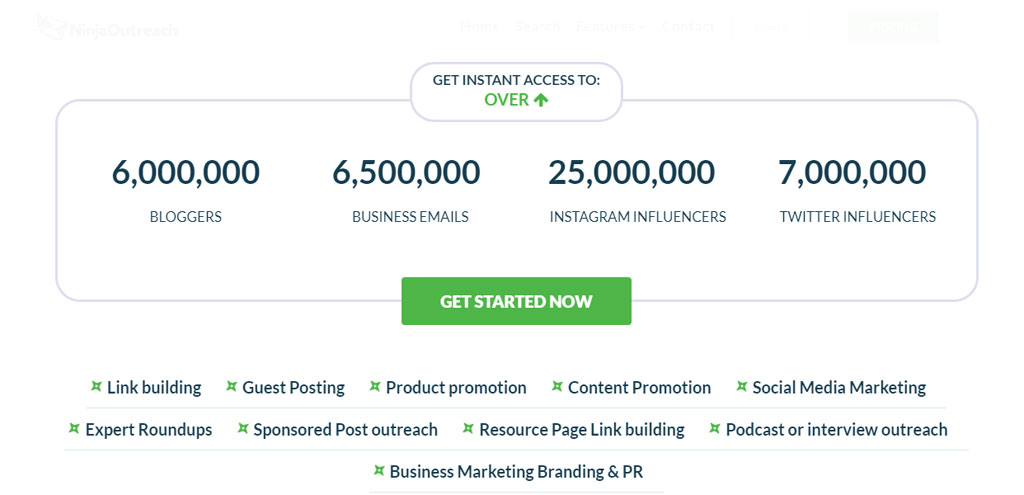
Task: Select Resource Page Link building text
Action: point(582,430)
